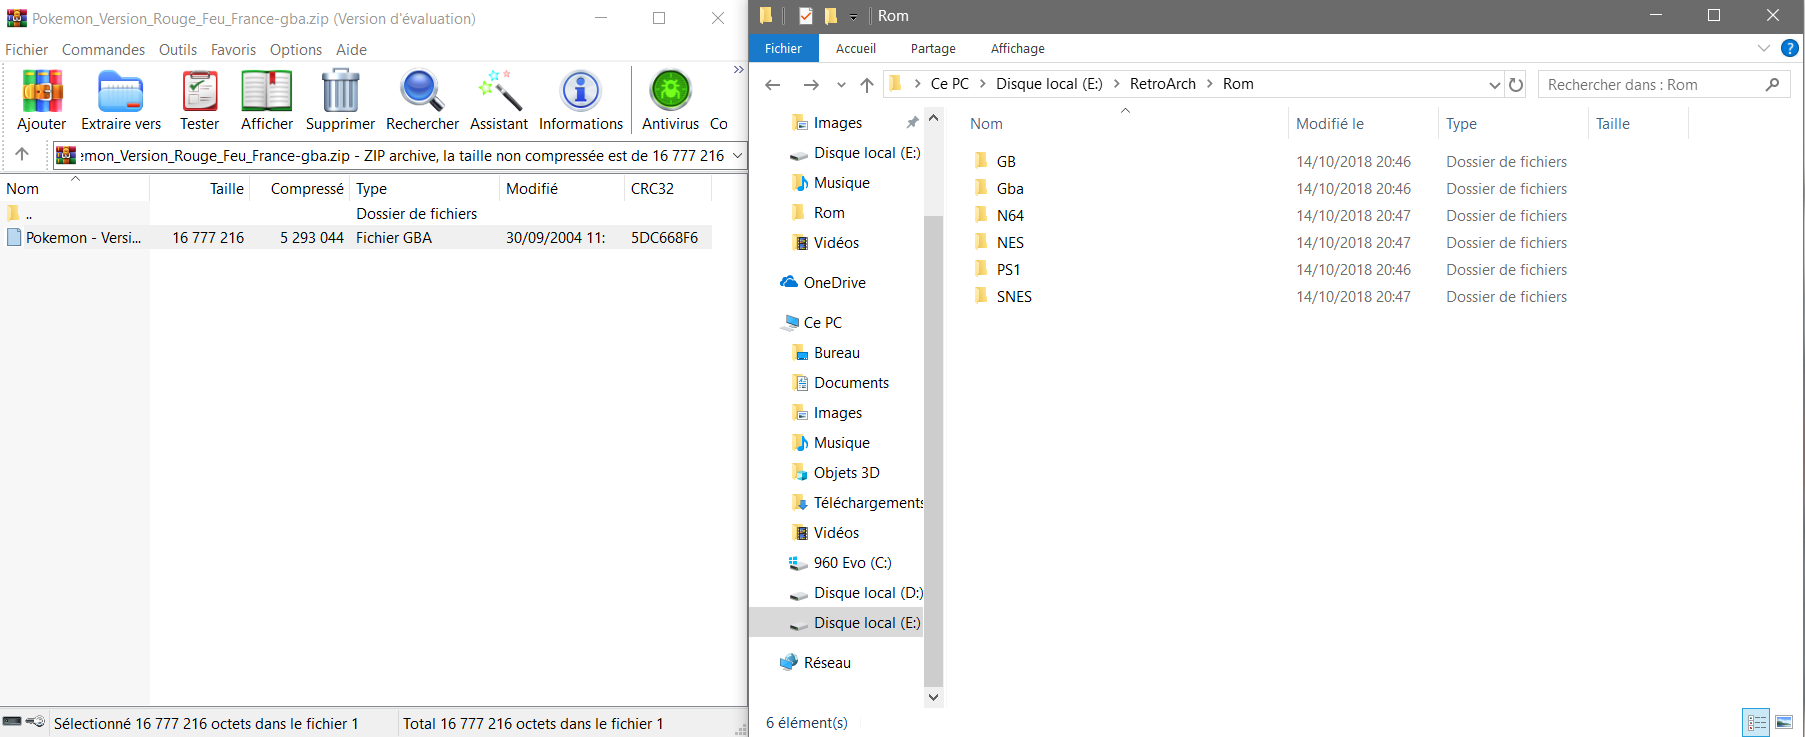
Task: Click RetroArch in the breadcrumb path
Action: pos(1163,84)
